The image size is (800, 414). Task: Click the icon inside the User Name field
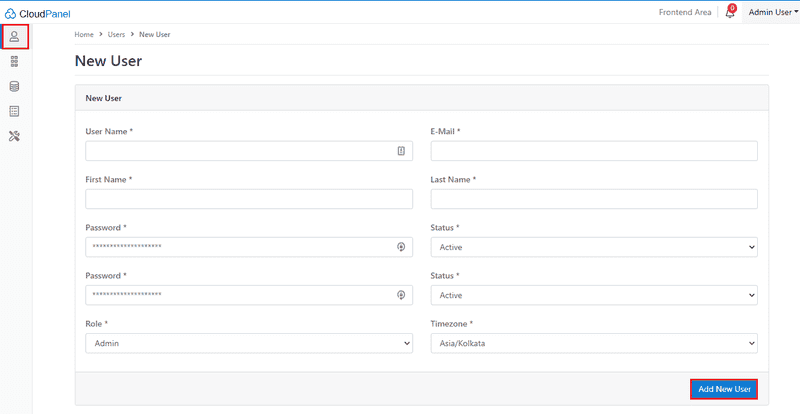(x=401, y=151)
